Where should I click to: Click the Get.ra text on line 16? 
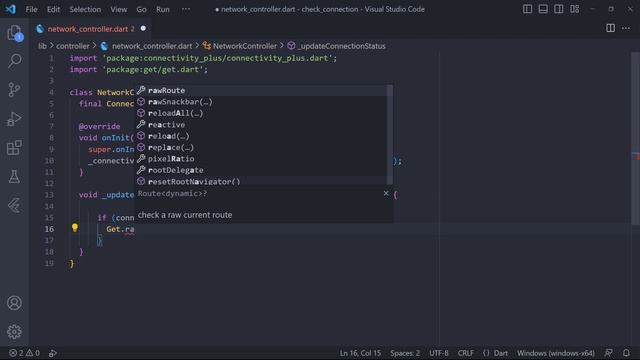point(120,229)
